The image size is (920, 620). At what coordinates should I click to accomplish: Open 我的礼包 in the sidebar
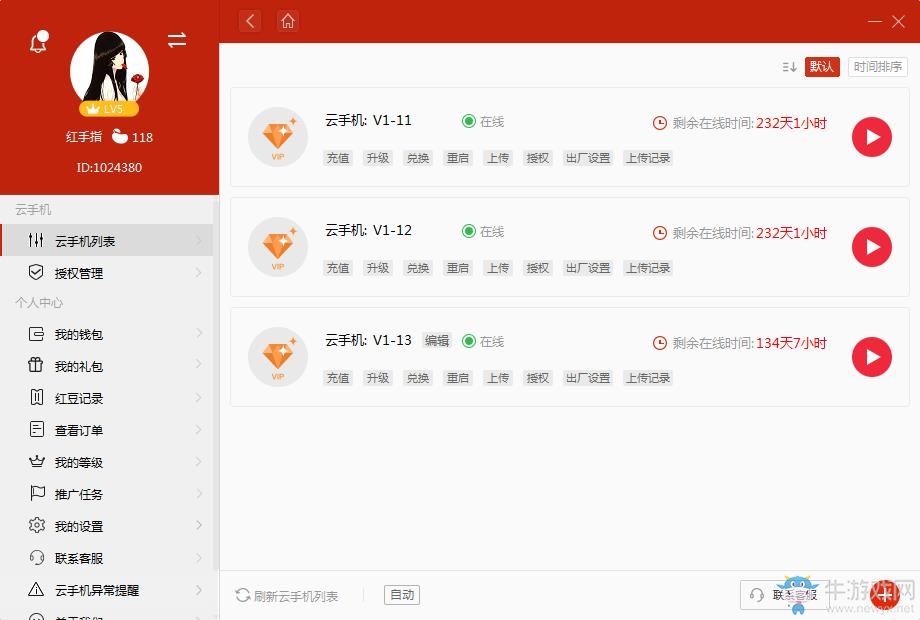click(106, 366)
